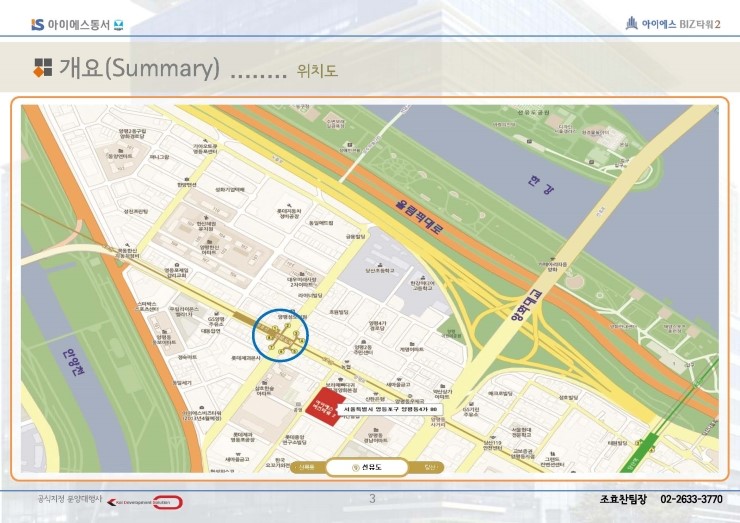Click the 위치도 subtitle
The width and height of the screenshot is (740, 523).
(x=317, y=71)
